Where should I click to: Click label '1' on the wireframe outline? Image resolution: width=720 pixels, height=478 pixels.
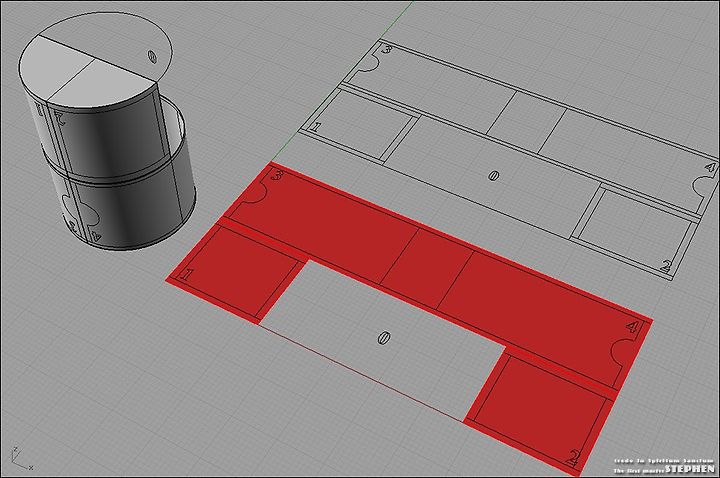coord(315,127)
